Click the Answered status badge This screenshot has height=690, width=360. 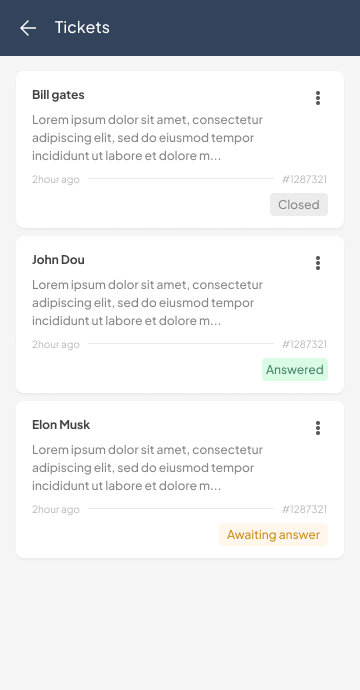[x=295, y=370]
